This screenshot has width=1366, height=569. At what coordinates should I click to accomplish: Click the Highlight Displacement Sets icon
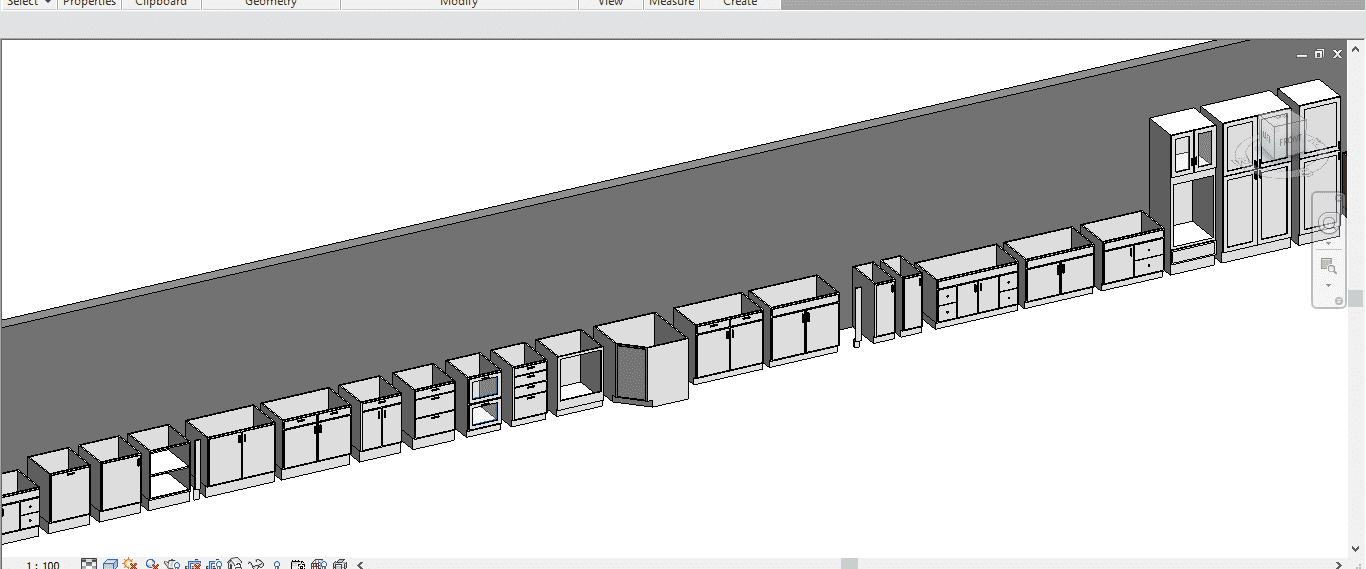(x=340, y=565)
